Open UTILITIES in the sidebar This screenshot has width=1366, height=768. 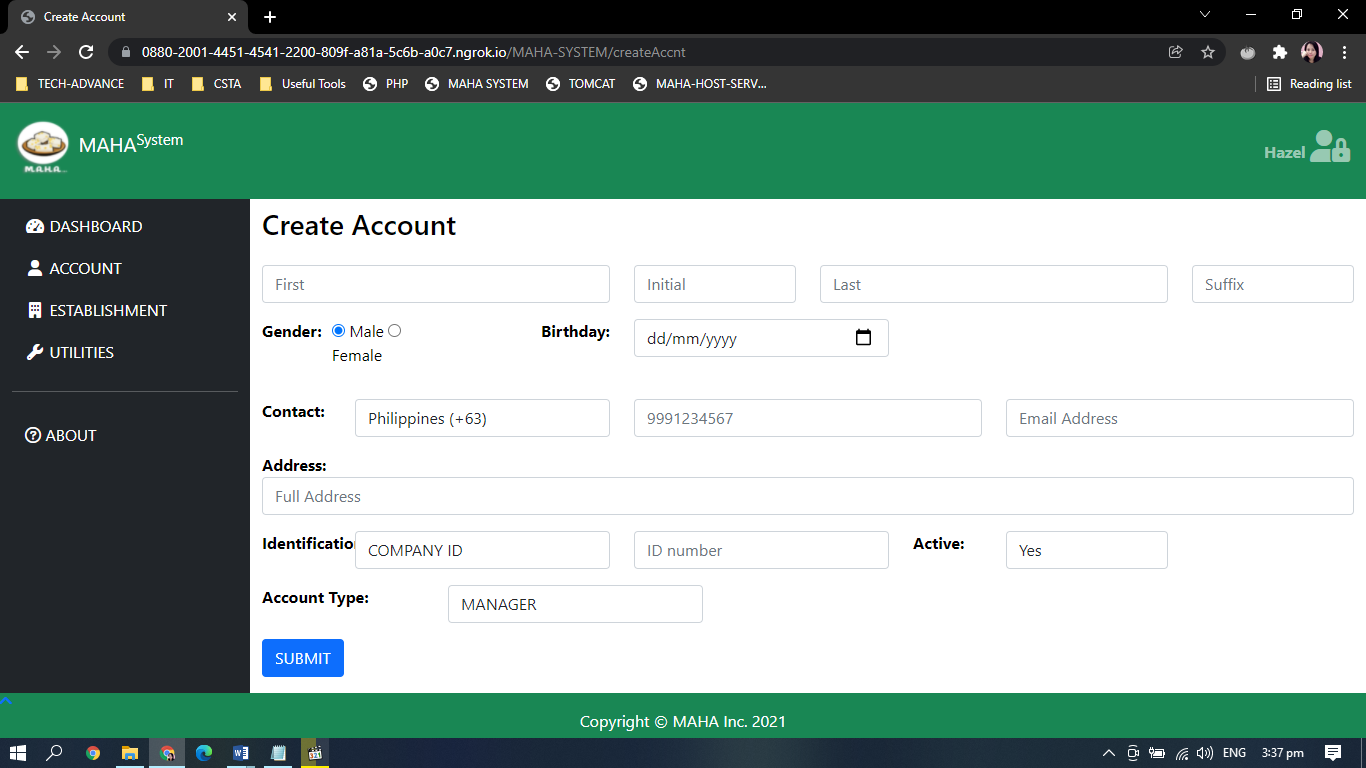70,352
